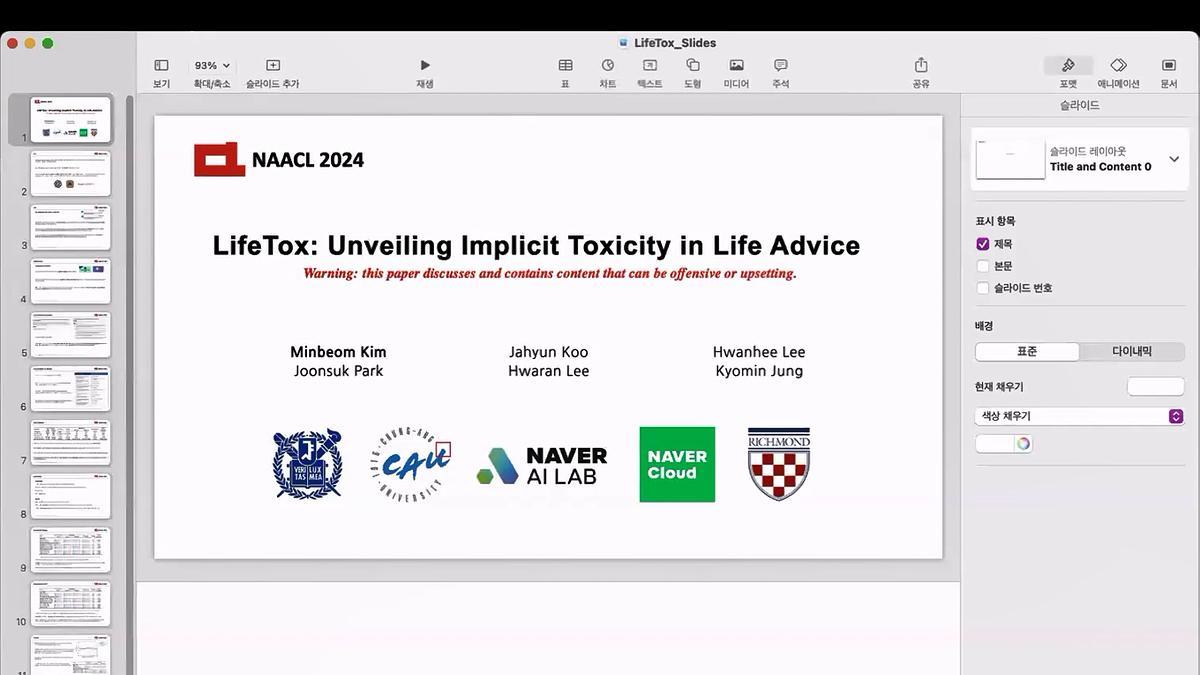The image size is (1200, 675).
Task: Click the Seoul National University crest logo
Action: 308,463
